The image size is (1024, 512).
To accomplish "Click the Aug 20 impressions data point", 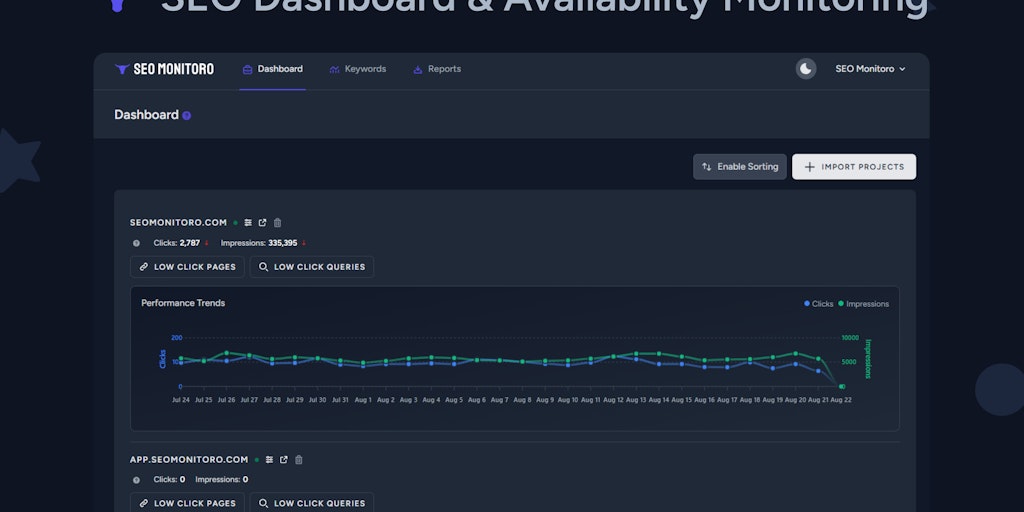I will click(795, 353).
